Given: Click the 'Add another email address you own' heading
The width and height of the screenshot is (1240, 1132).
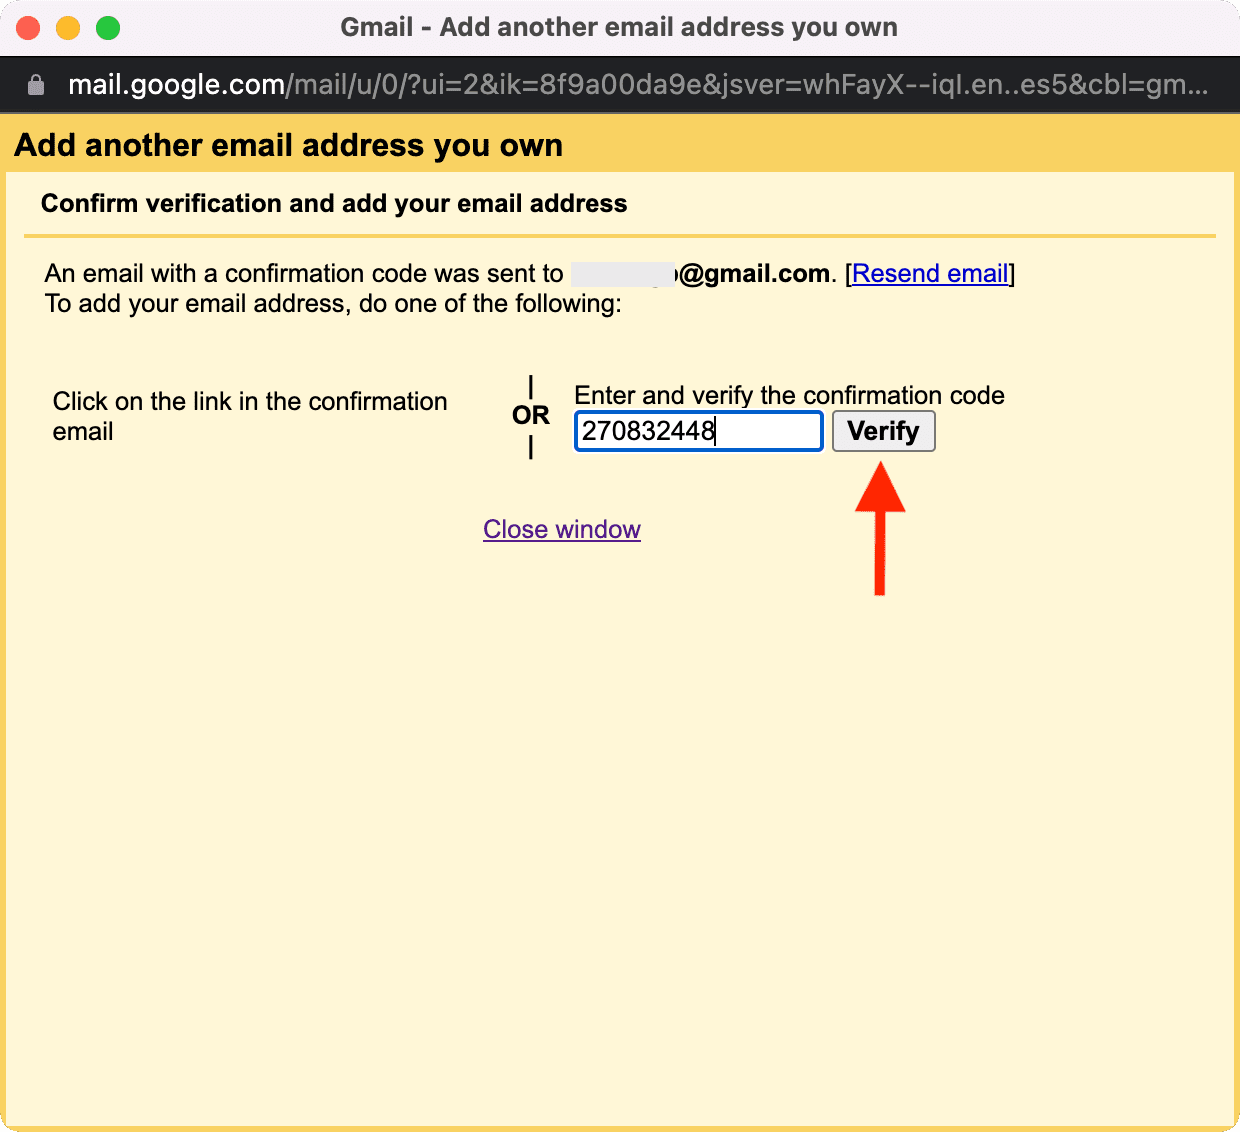Looking at the screenshot, I should 288,145.
